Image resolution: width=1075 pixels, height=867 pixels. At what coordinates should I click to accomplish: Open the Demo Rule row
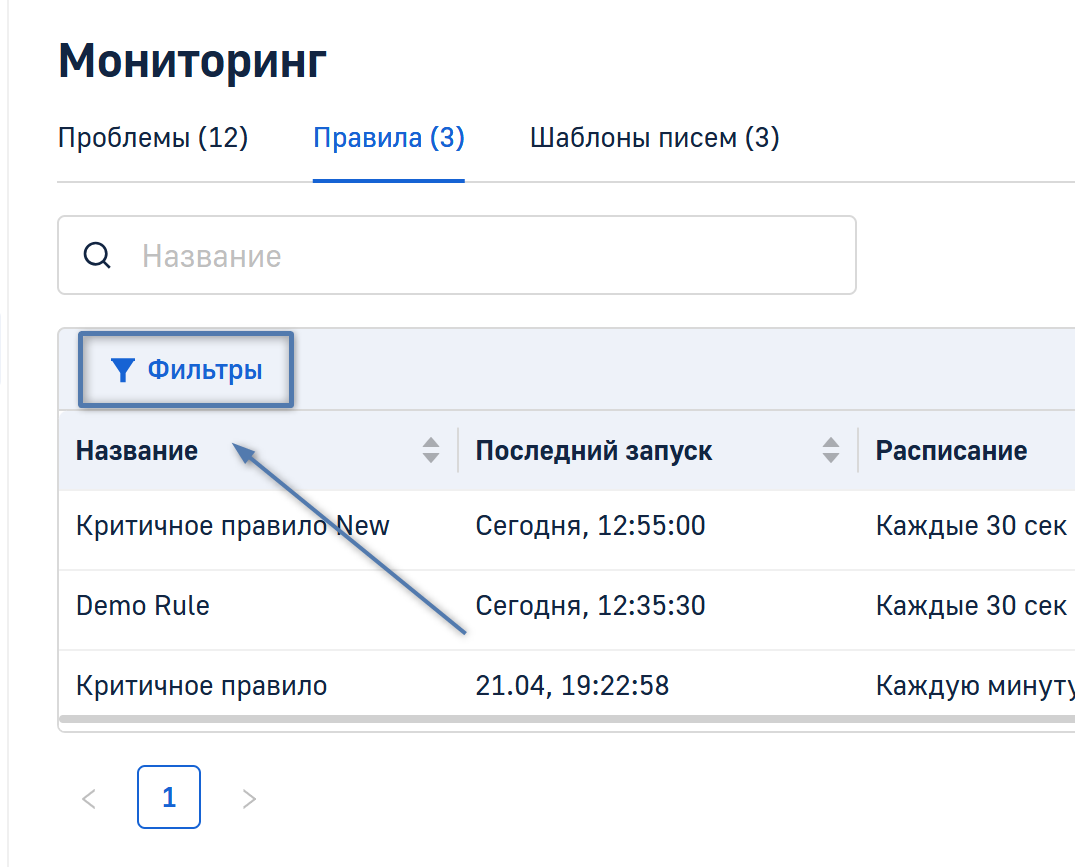coord(143,606)
